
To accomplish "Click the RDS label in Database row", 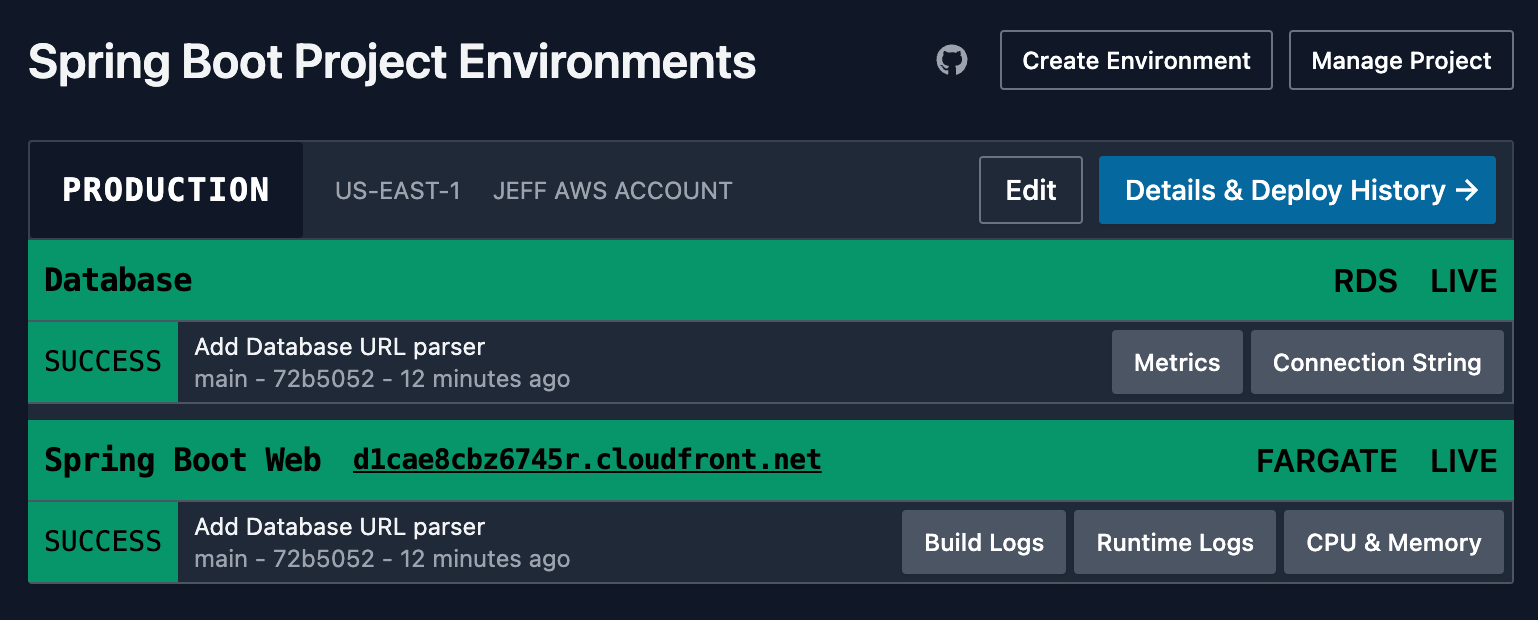I will pyautogui.click(x=1366, y=281).
